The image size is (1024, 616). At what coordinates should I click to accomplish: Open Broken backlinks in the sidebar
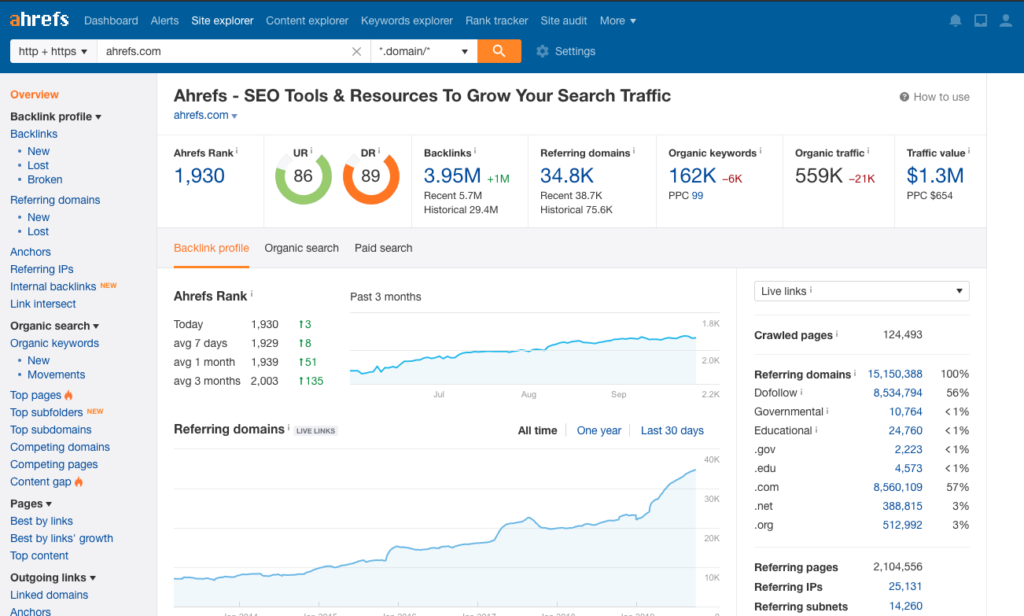point(45,180)
